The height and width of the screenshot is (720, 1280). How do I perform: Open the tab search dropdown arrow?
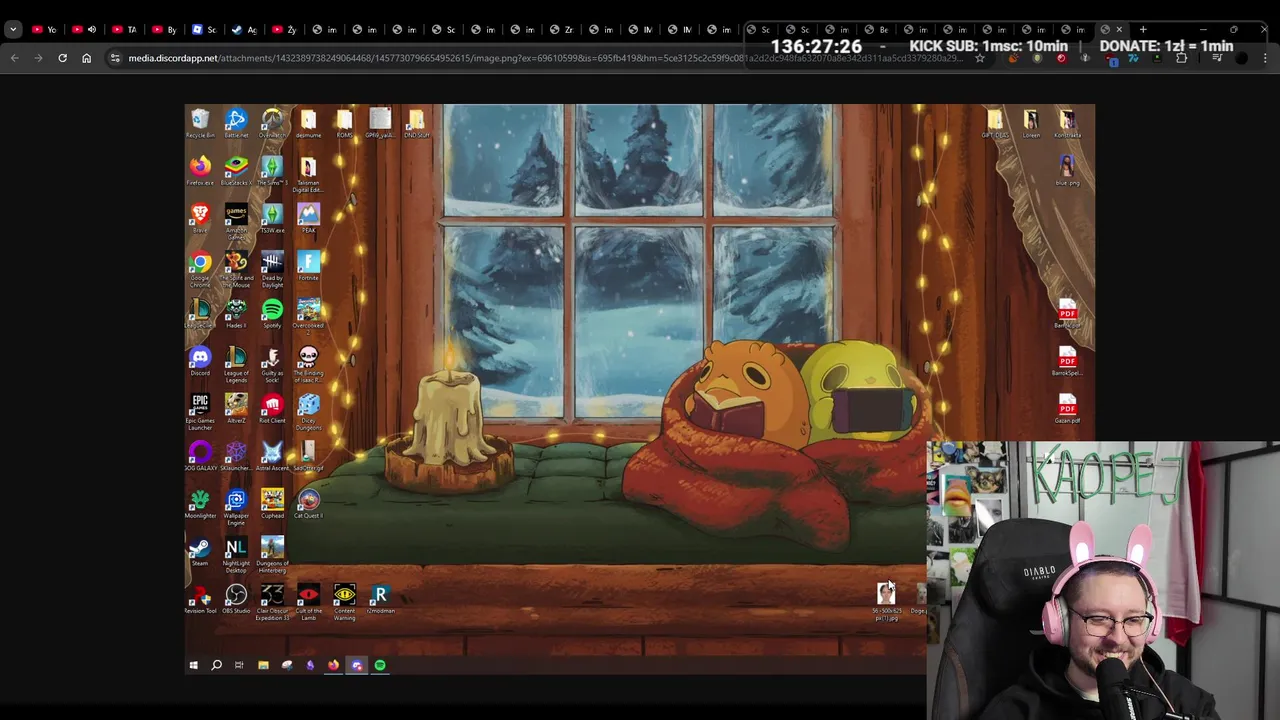13,29
